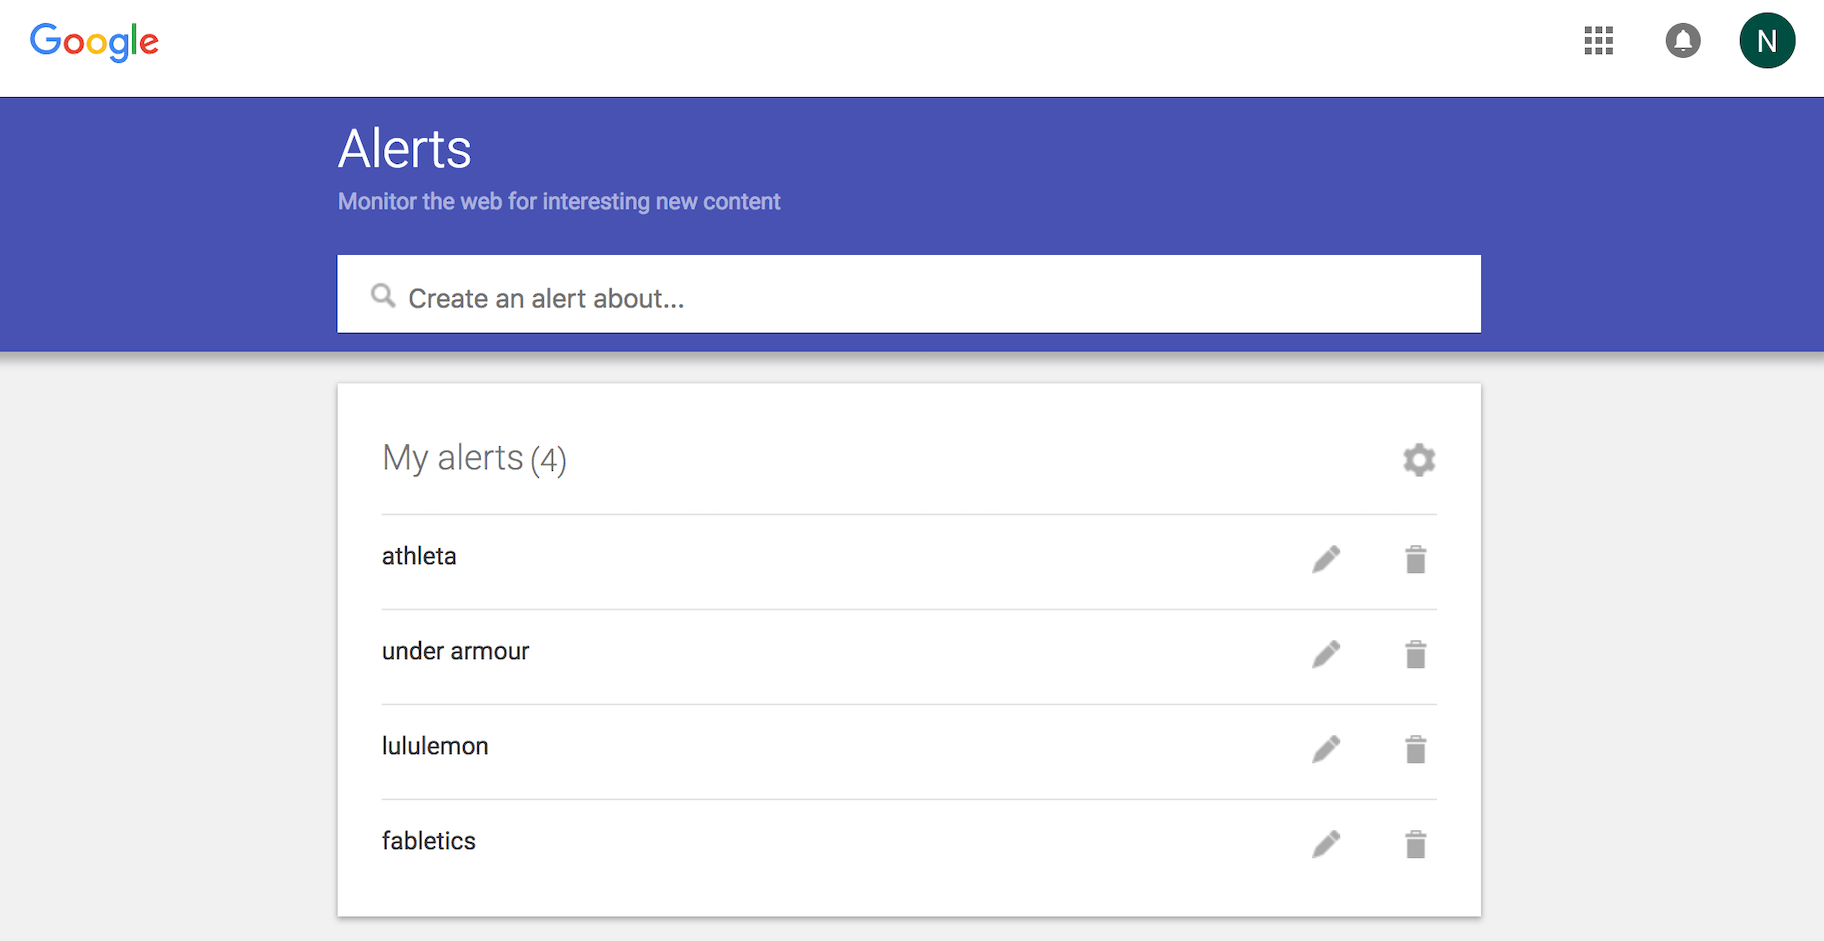Remove the lululemon alert
The height and width of the screenshot is (941, 1824).
[1415, 749]
